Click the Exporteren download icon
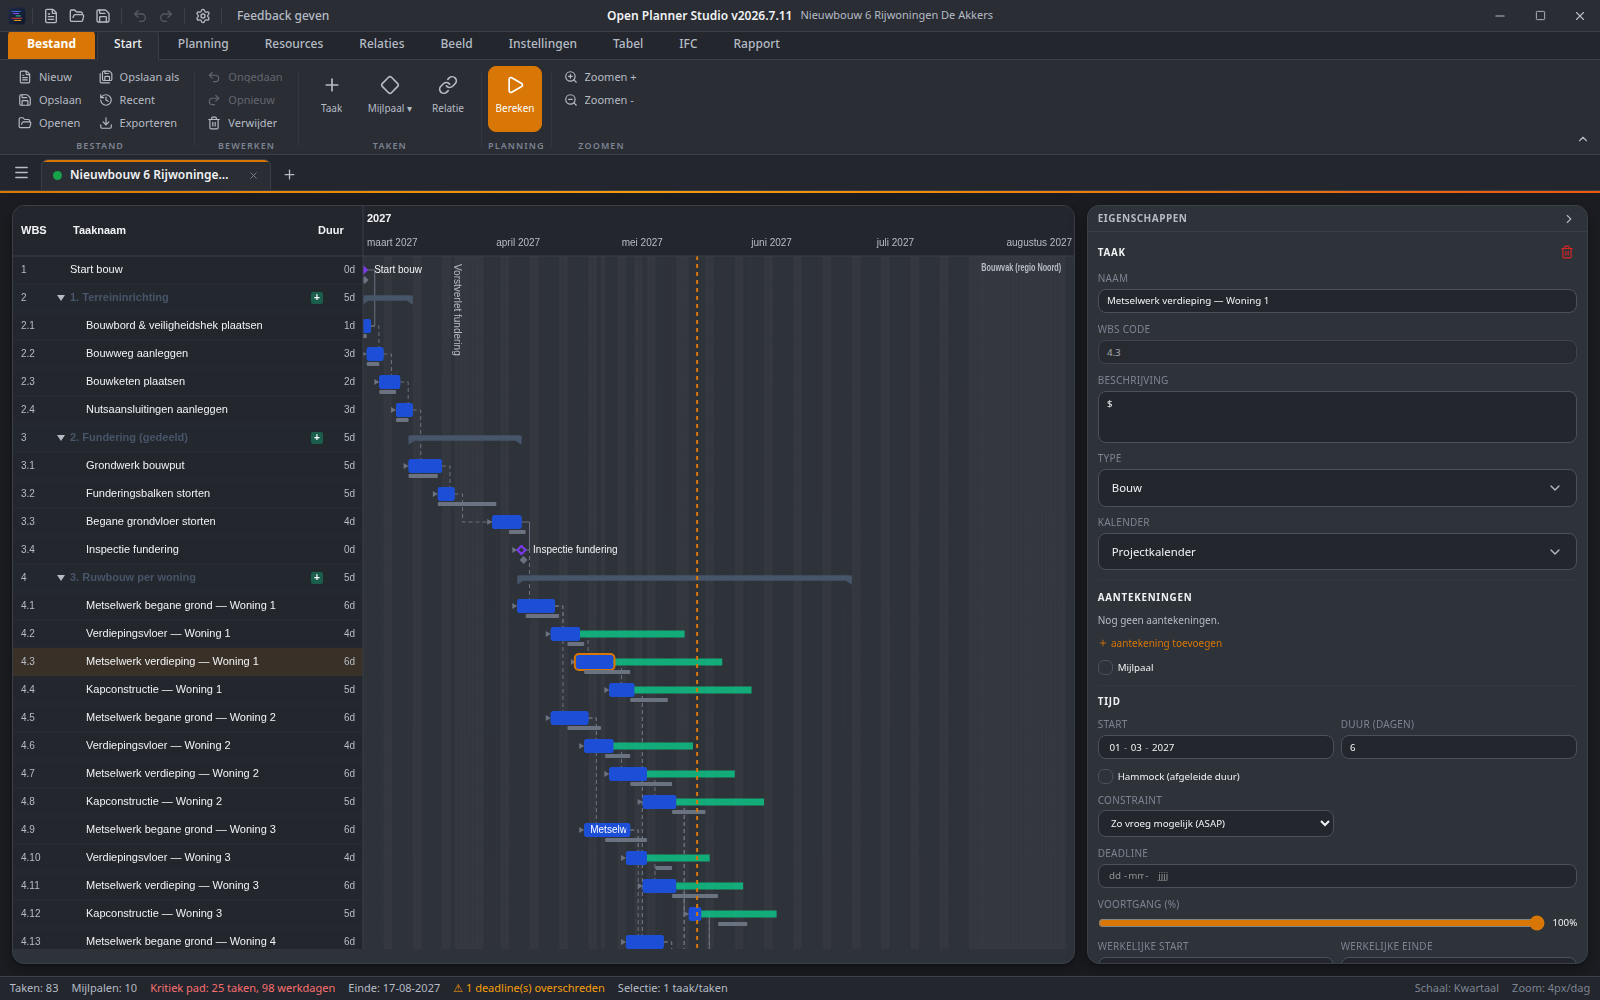 coord(106,123)
